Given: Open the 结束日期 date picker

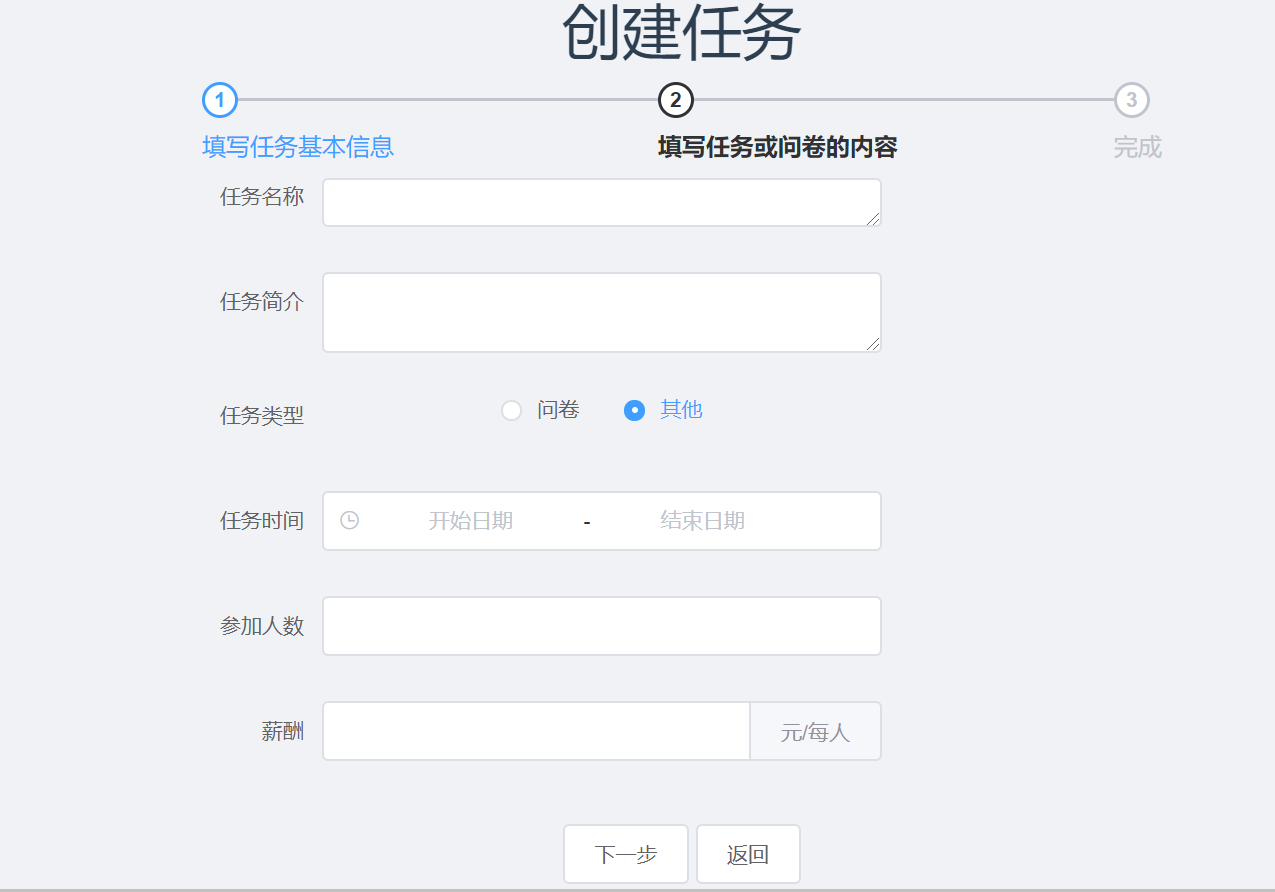Looking at the screenshot, I should (702, 521).
